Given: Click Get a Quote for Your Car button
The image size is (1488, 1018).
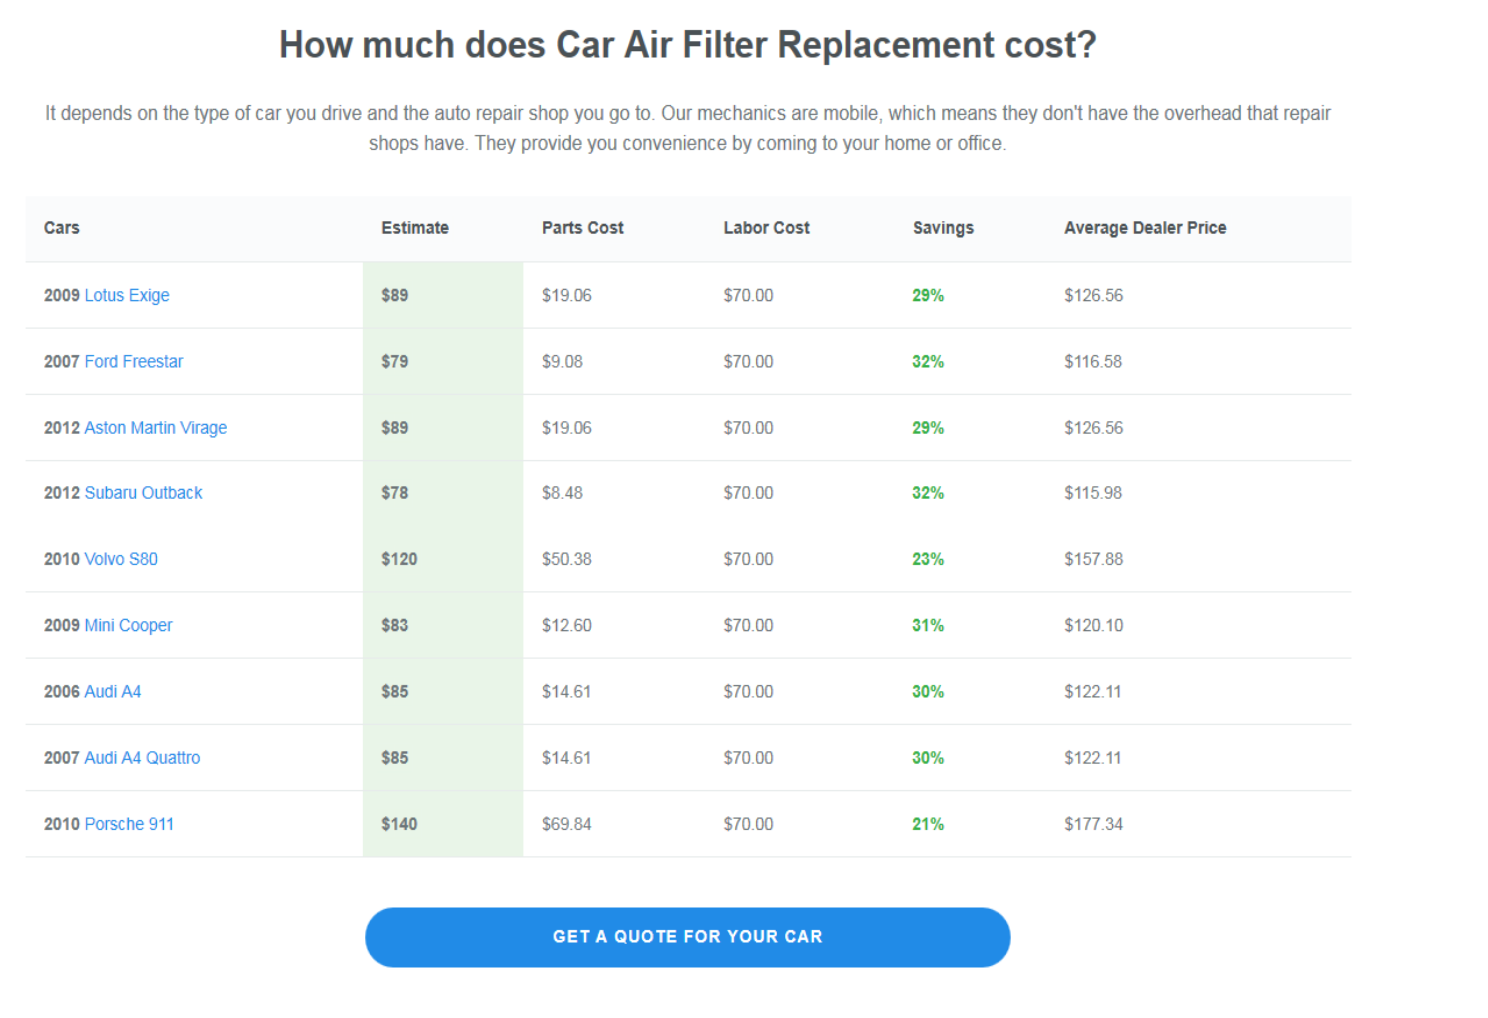Looking at the screenshot, I should click(688, 937).
